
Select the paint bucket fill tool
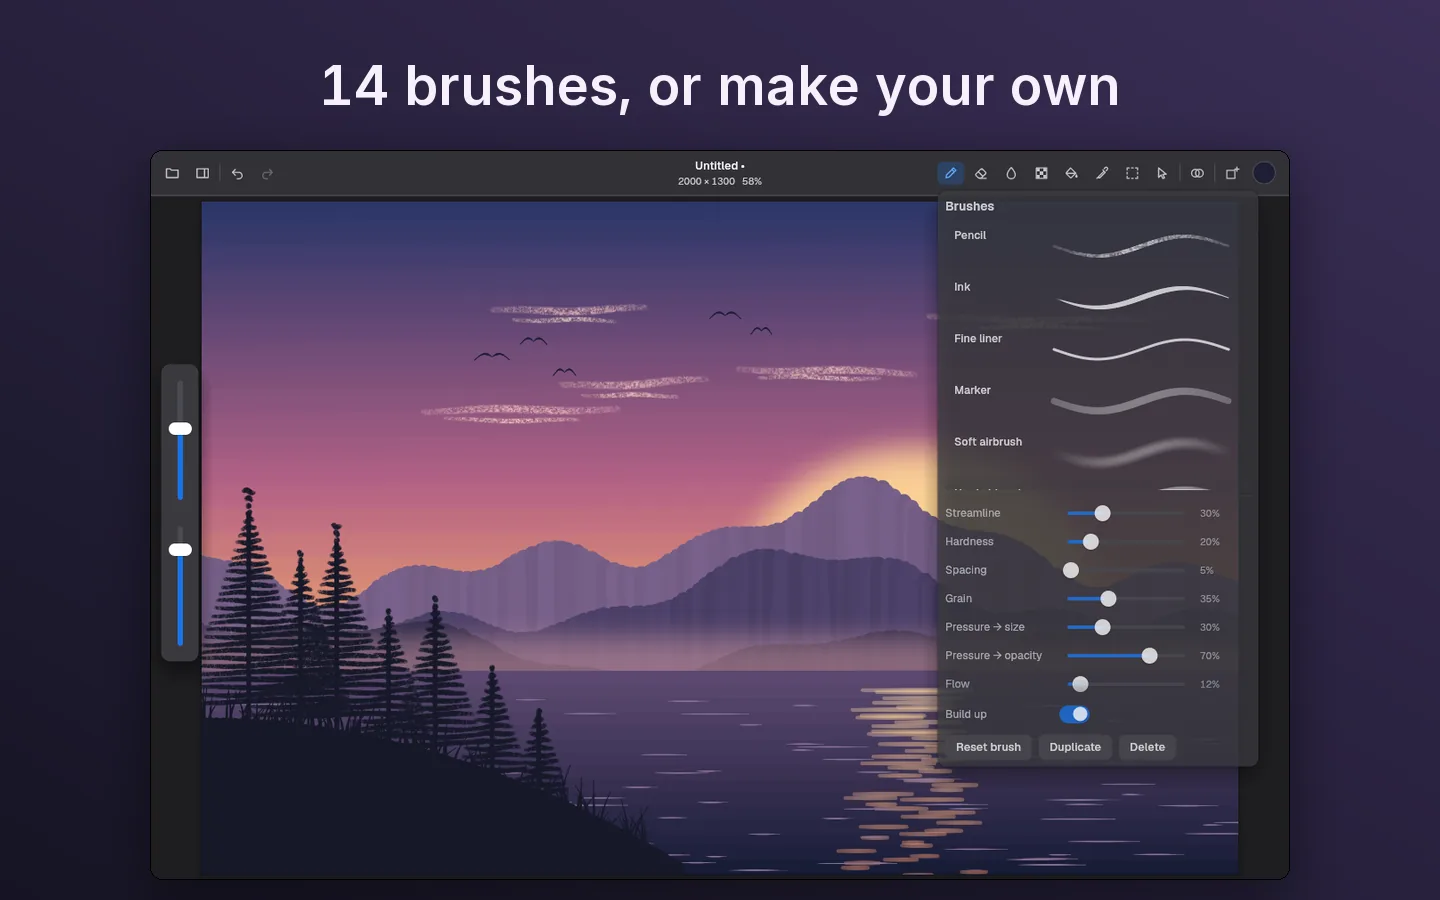pos(1071,173)
